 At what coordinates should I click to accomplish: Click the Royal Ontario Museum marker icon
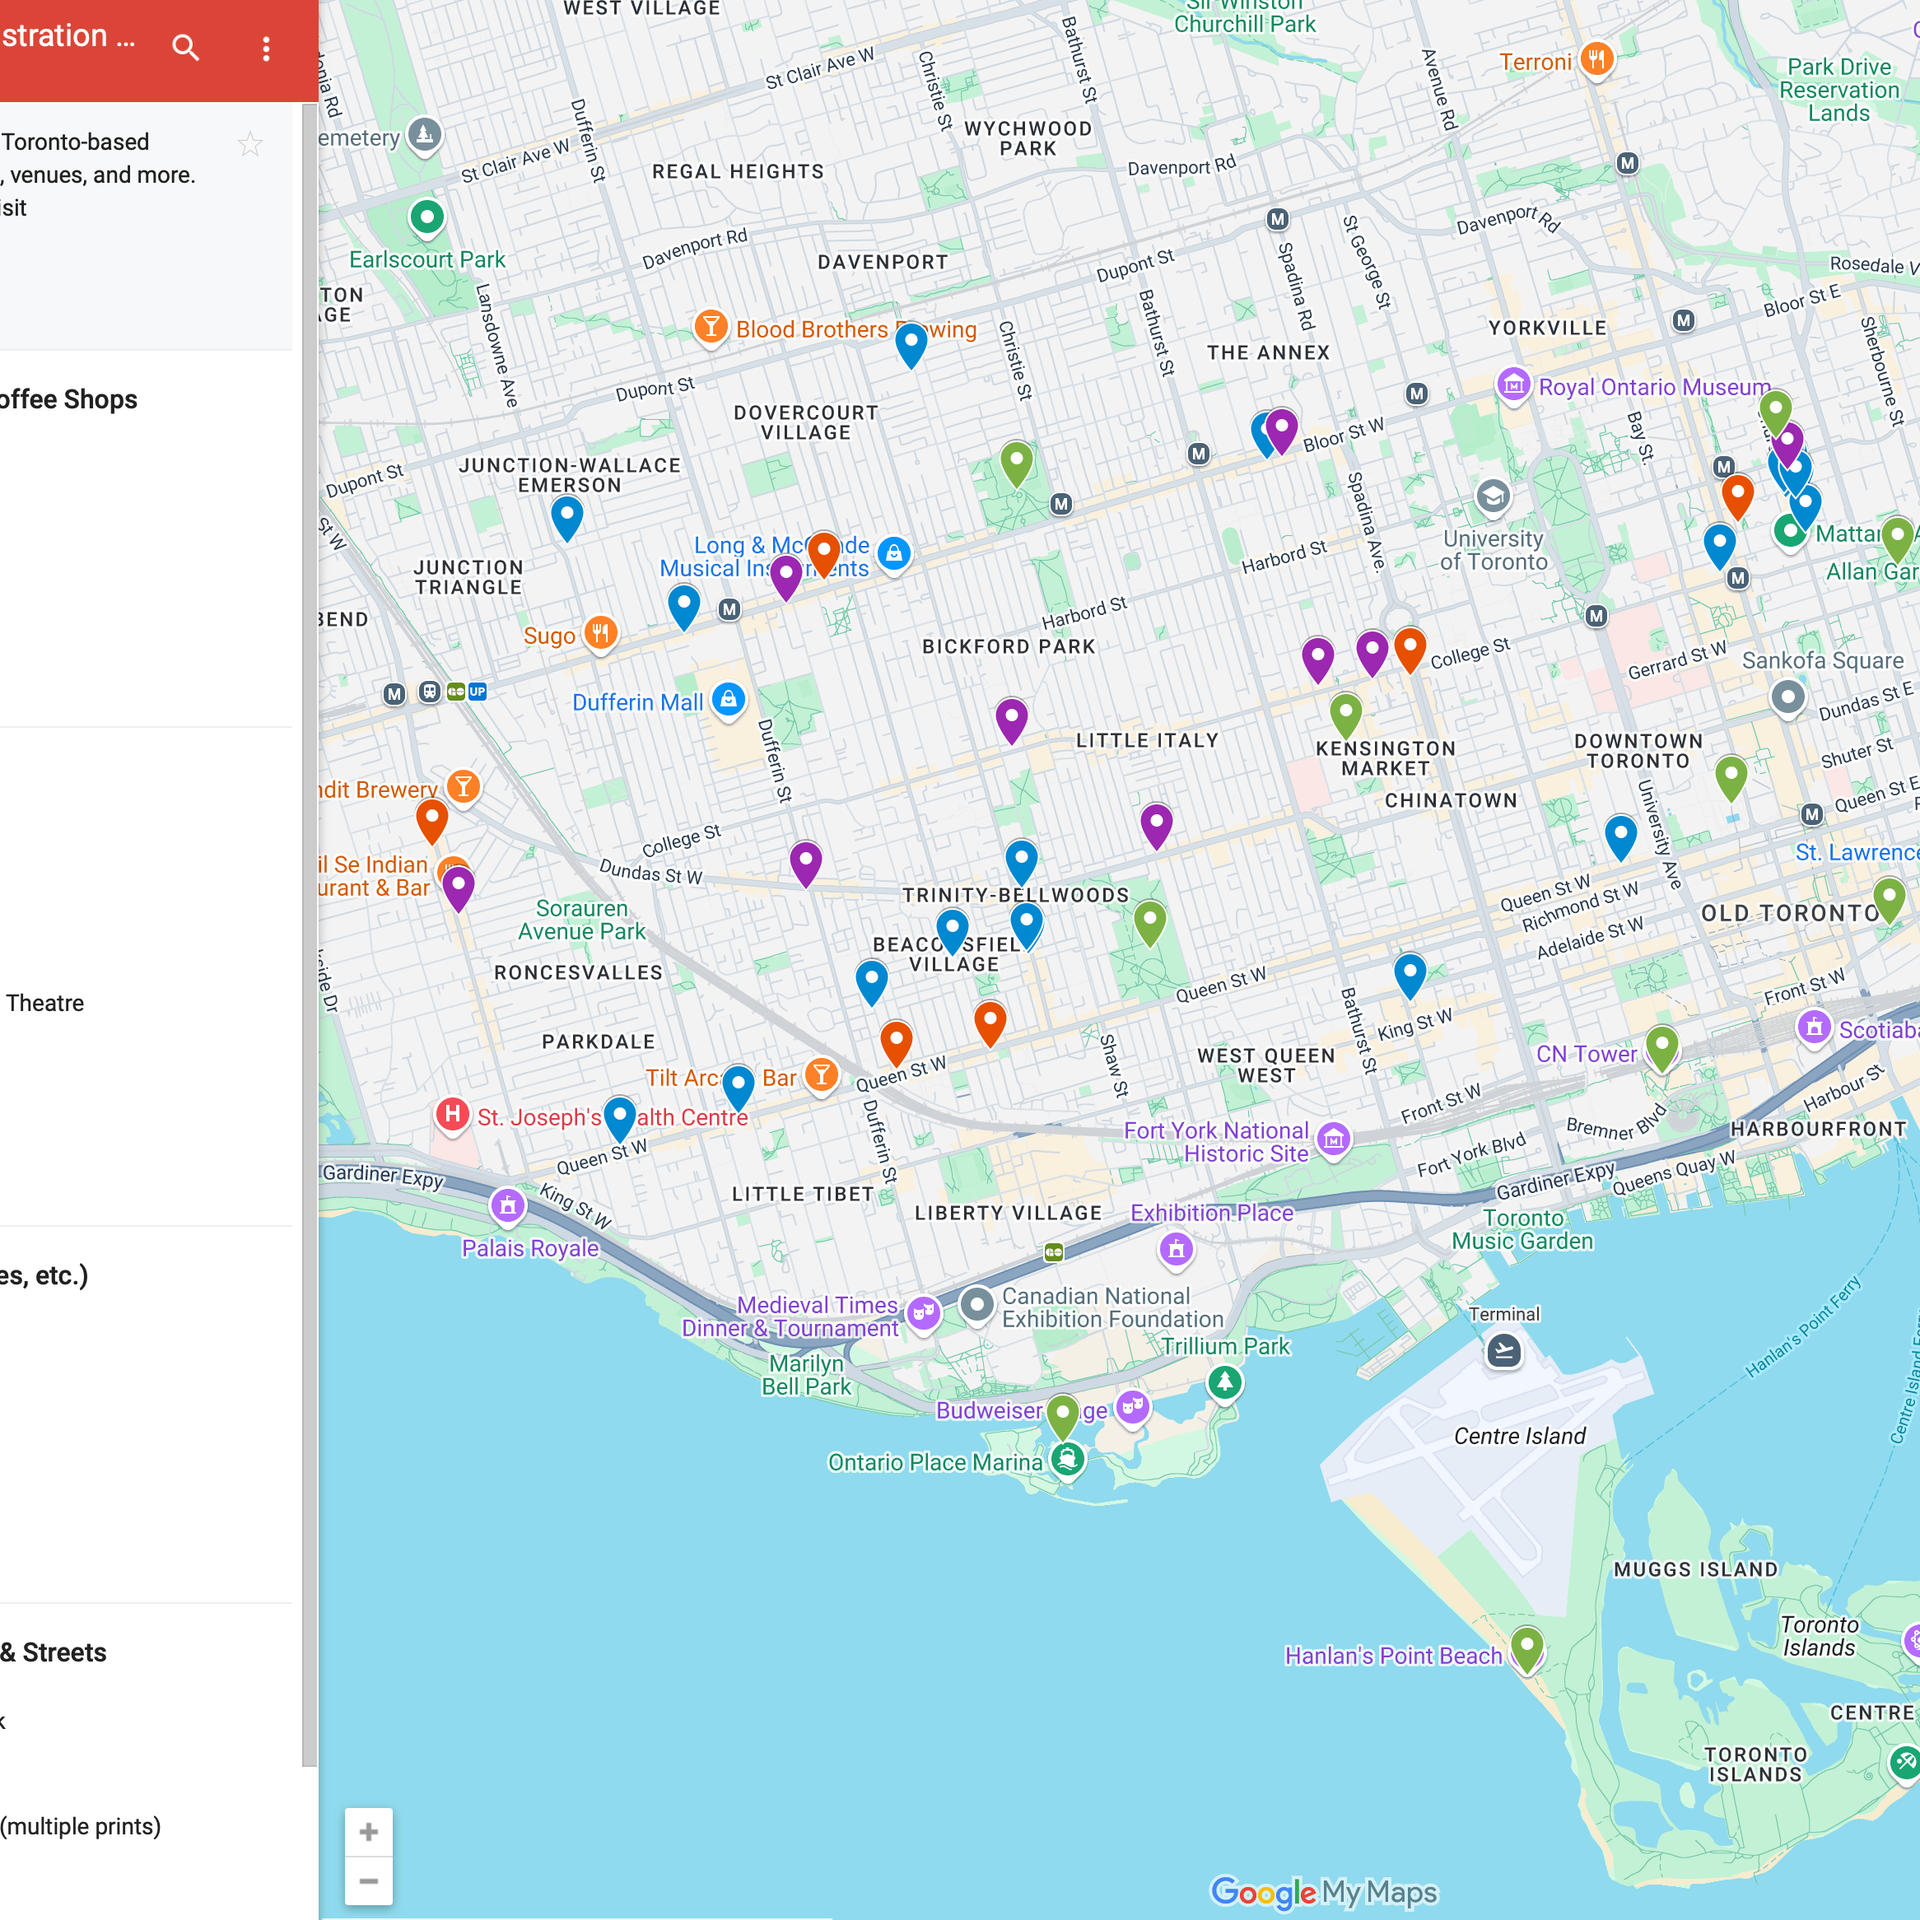point(1513,384)
